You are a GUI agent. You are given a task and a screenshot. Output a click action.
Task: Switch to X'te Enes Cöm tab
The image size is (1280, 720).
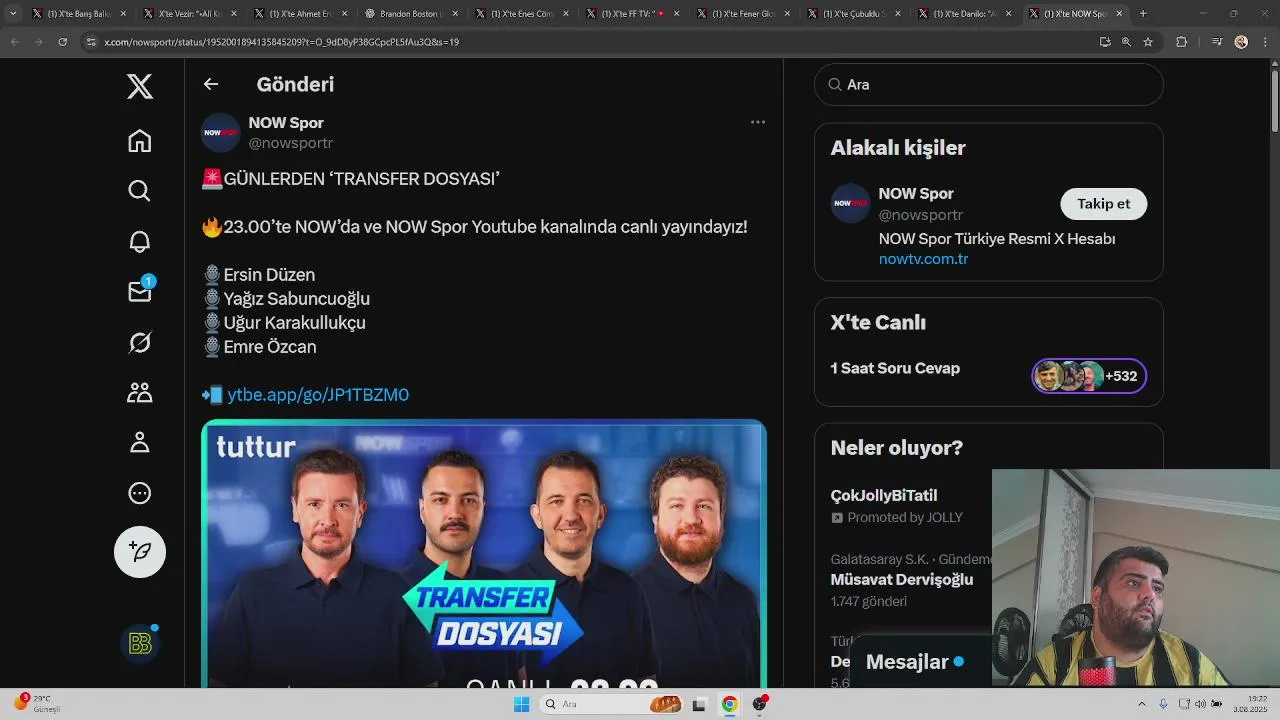tap(523, 14)
